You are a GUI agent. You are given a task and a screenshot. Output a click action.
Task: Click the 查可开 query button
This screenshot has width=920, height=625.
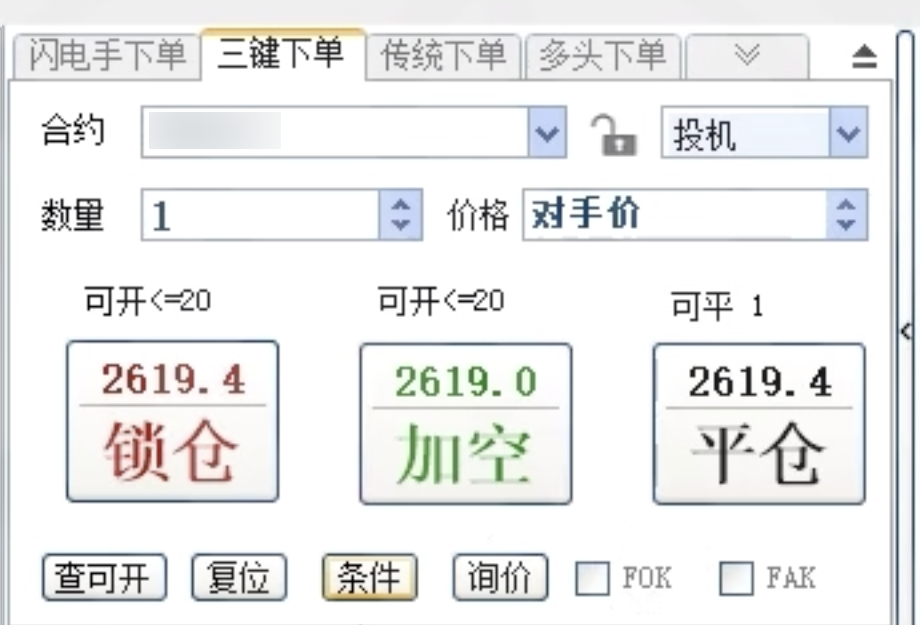coord(103,577)
